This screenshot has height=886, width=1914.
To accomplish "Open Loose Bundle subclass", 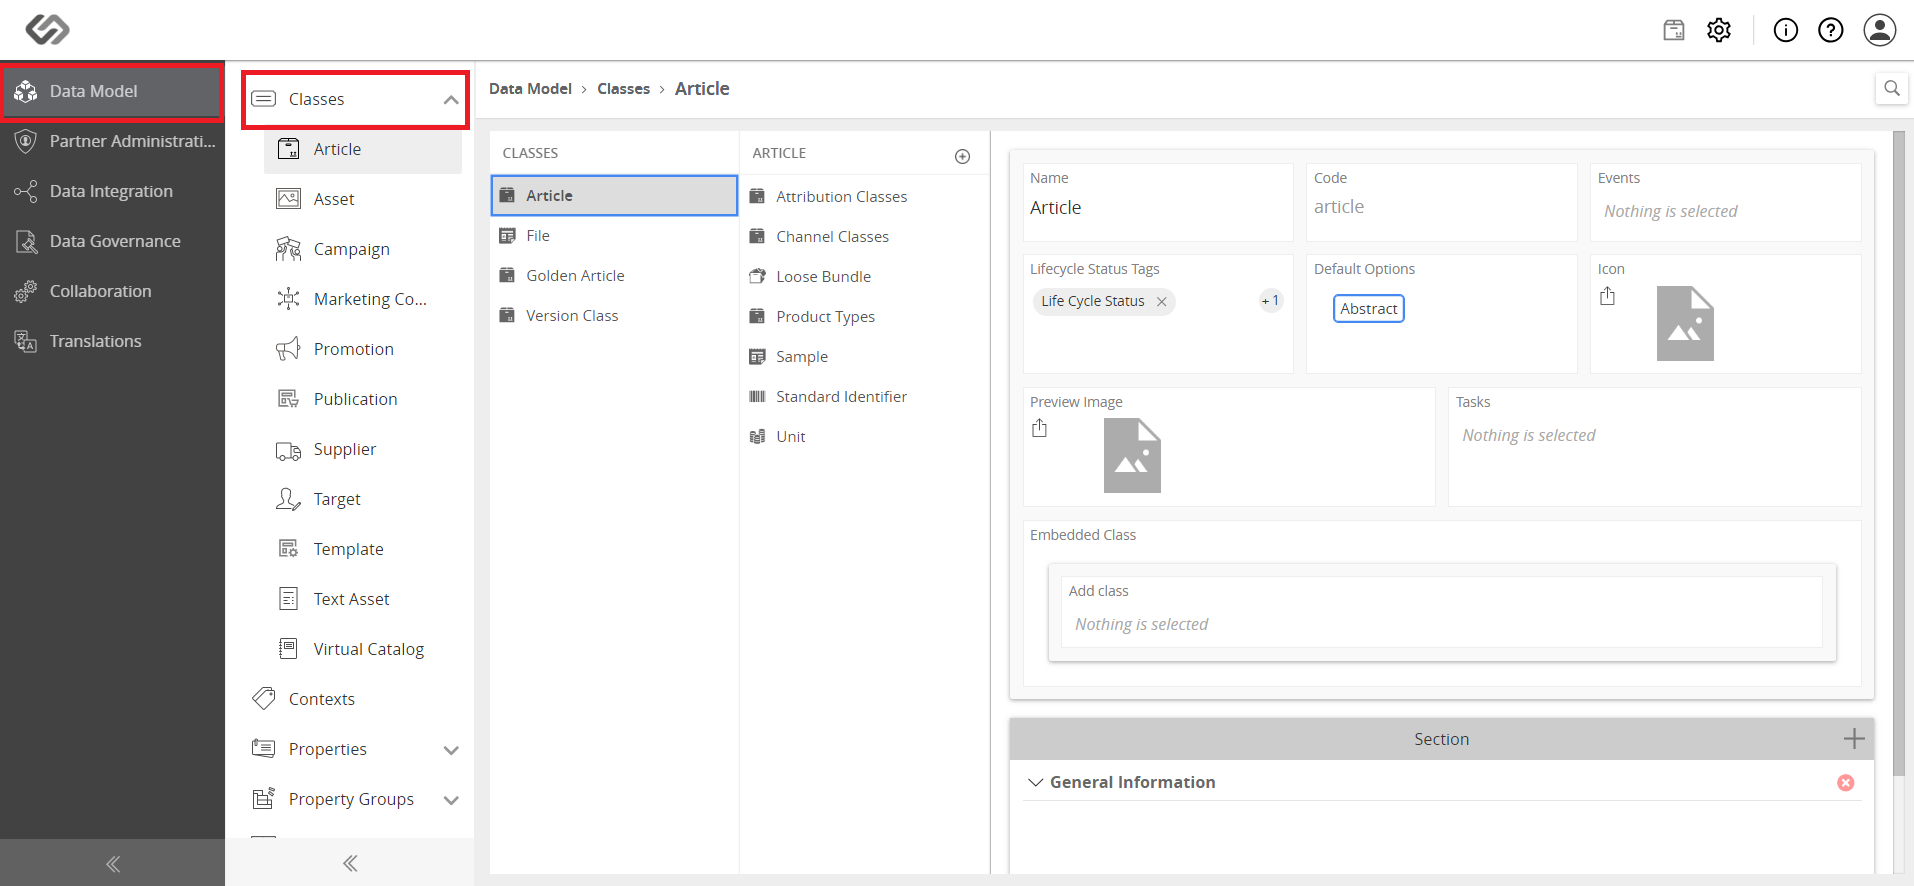I will click(864, 277).
